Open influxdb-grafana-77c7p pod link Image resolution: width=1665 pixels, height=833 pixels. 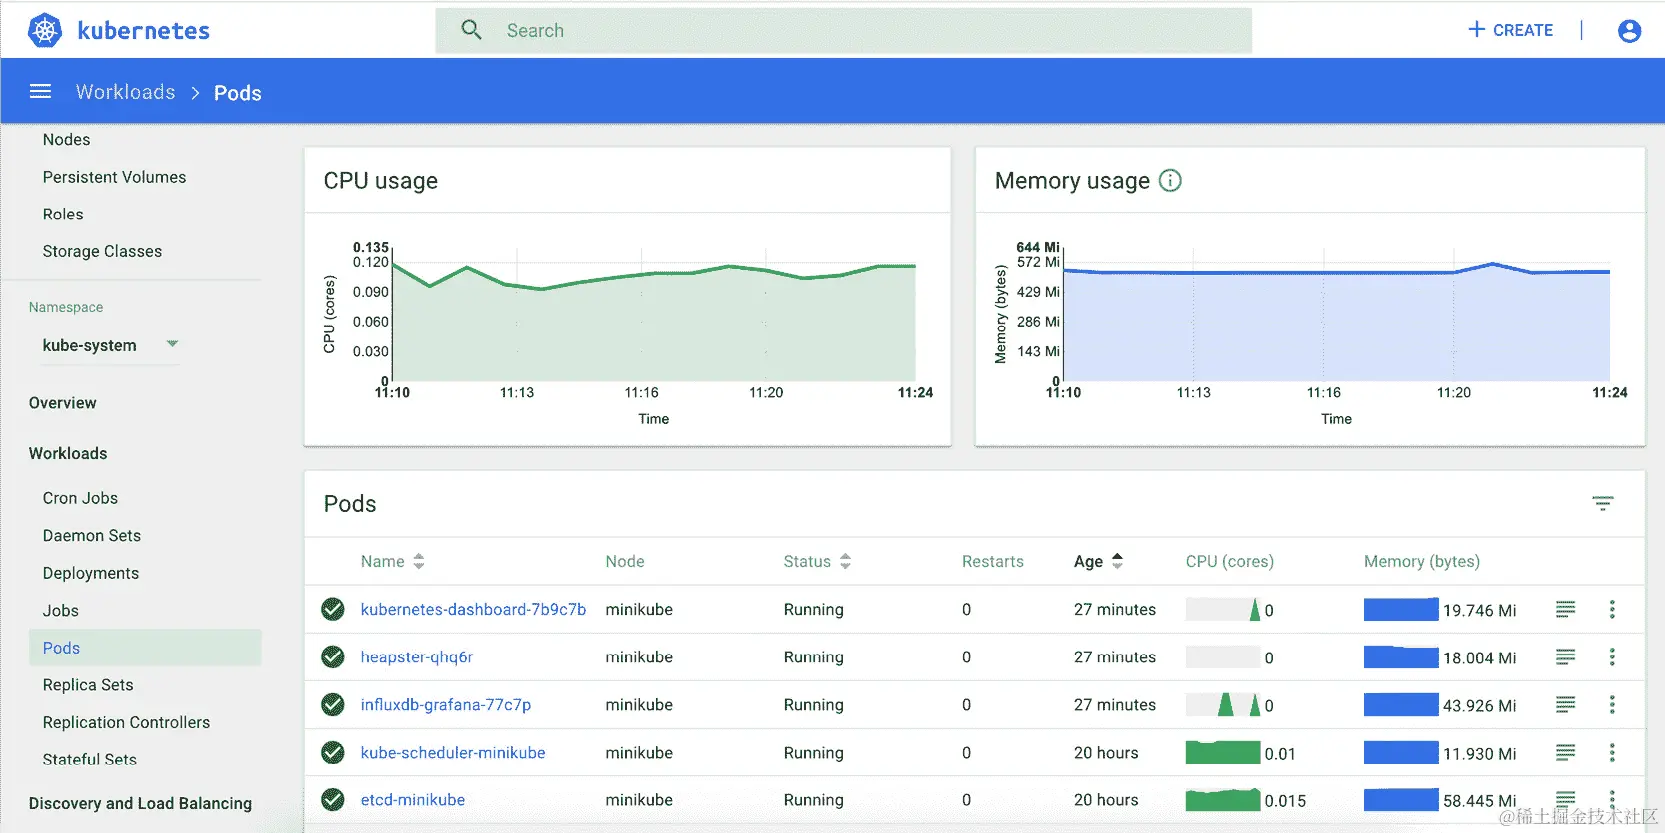445,705
